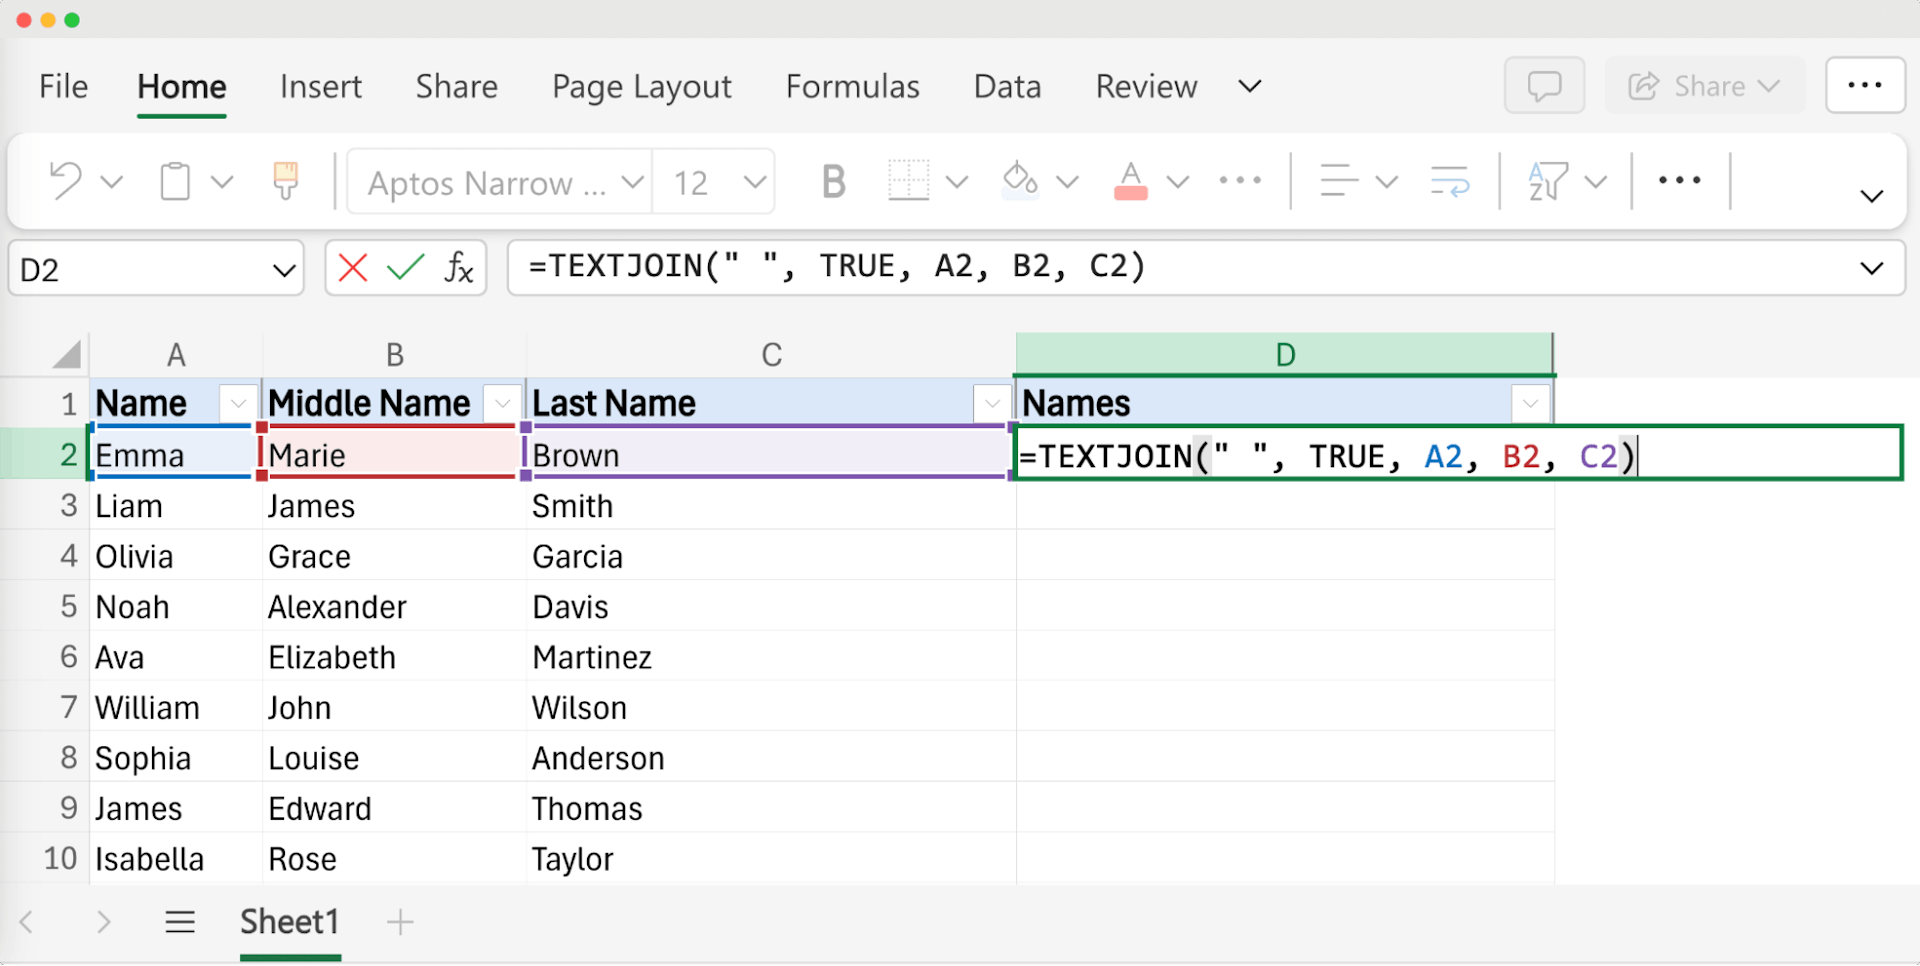Open the Comments pane icon

(x=1544, y=86)
